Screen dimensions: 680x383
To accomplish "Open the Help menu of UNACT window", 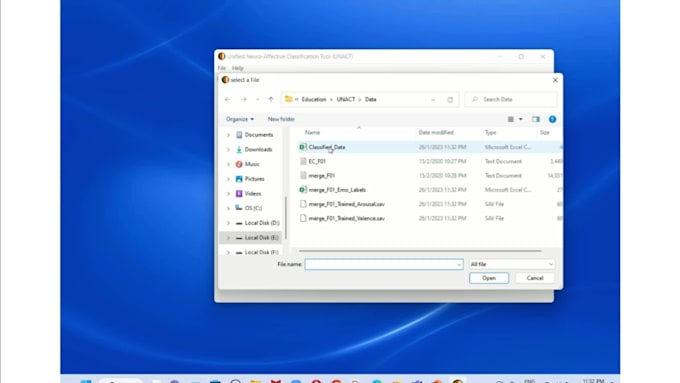I will point(238,68).
